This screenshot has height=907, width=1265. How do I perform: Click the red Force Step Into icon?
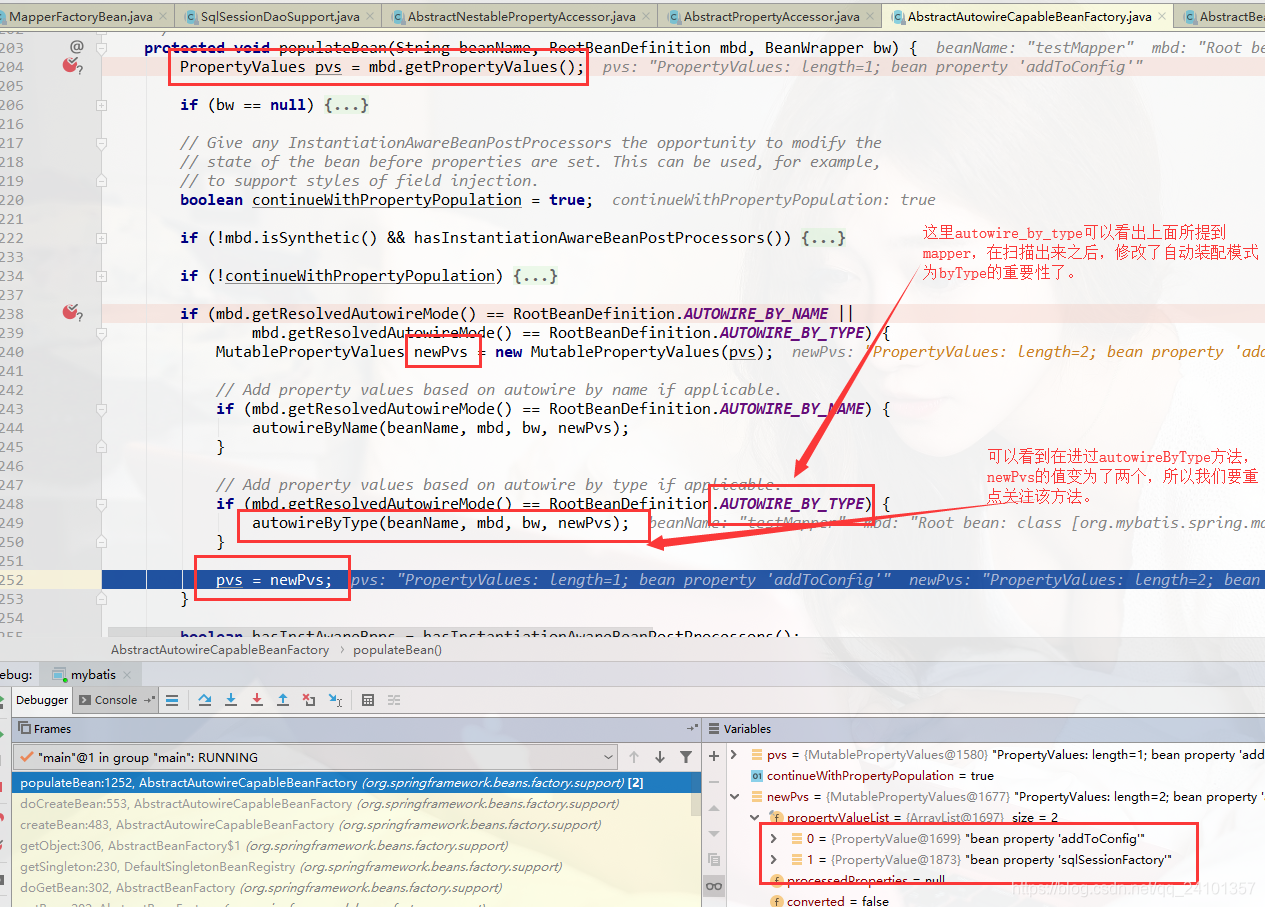pyautogui.click(x=257, y=700)
